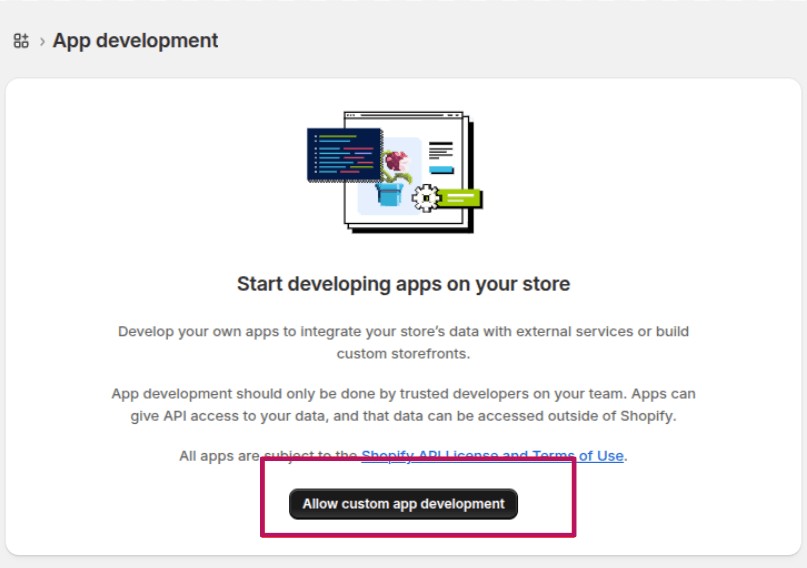The image size is (807, 568).
Task: Click the apps grid icon in breadcrumb
Action: pyautogui.click(x=21, y=41)
